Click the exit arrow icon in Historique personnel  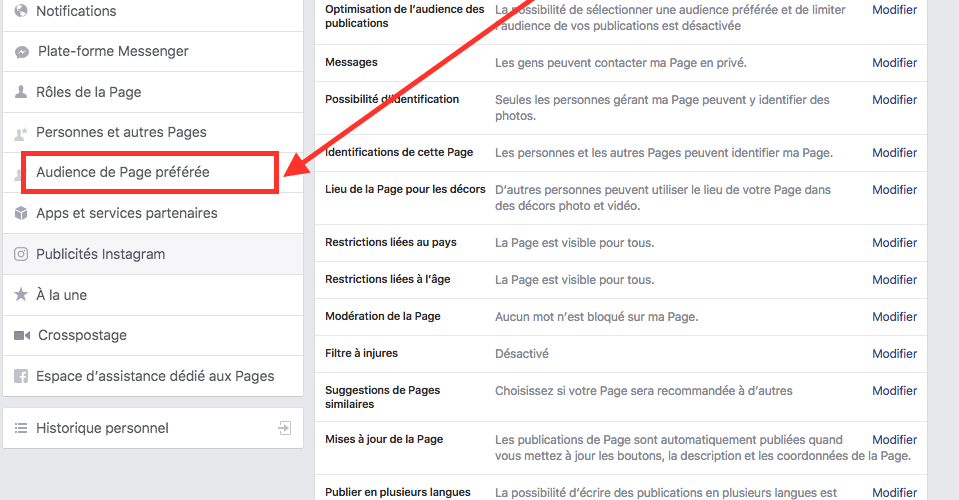(285, 428)
